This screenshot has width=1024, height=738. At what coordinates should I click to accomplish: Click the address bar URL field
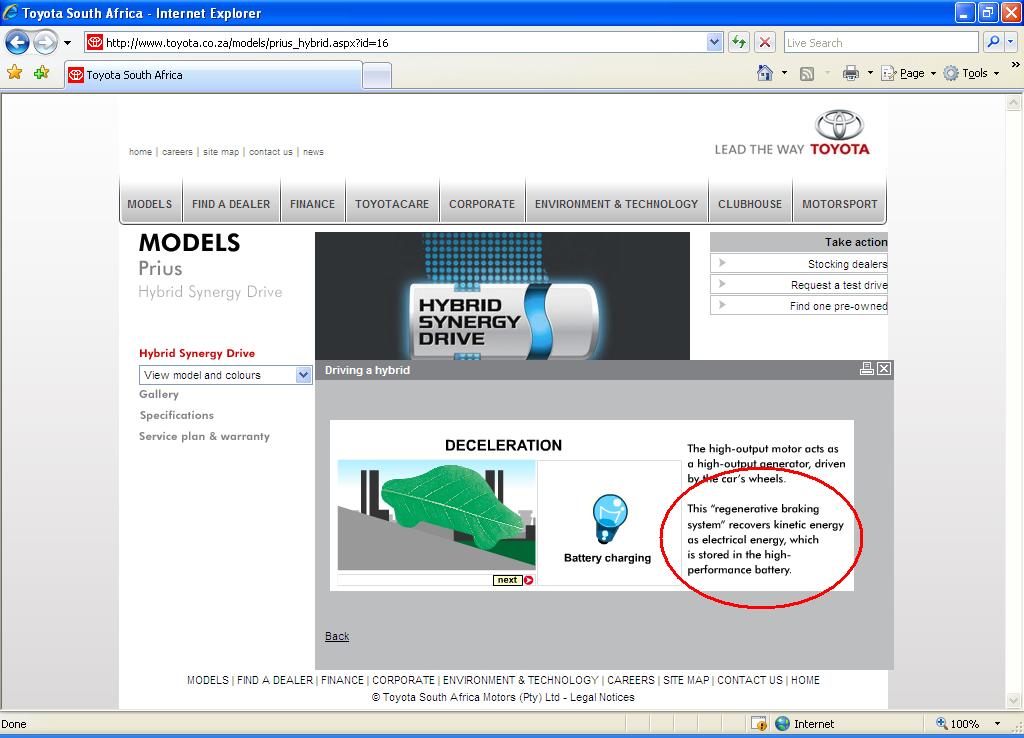[396, 43]
